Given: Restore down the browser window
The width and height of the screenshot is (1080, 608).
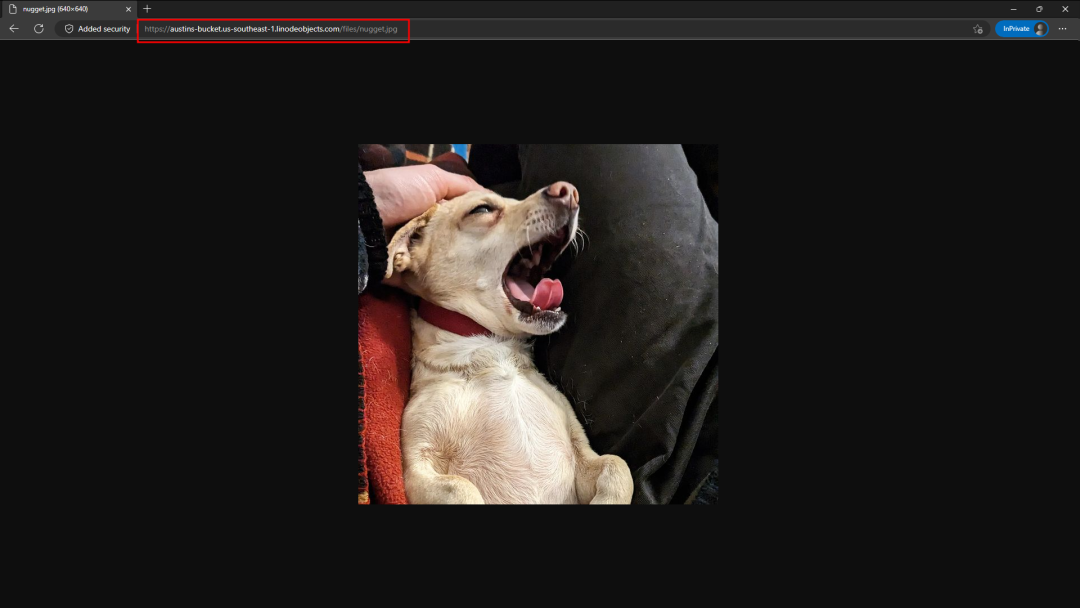Looking at the screenshot, I should coord(1039,9).
